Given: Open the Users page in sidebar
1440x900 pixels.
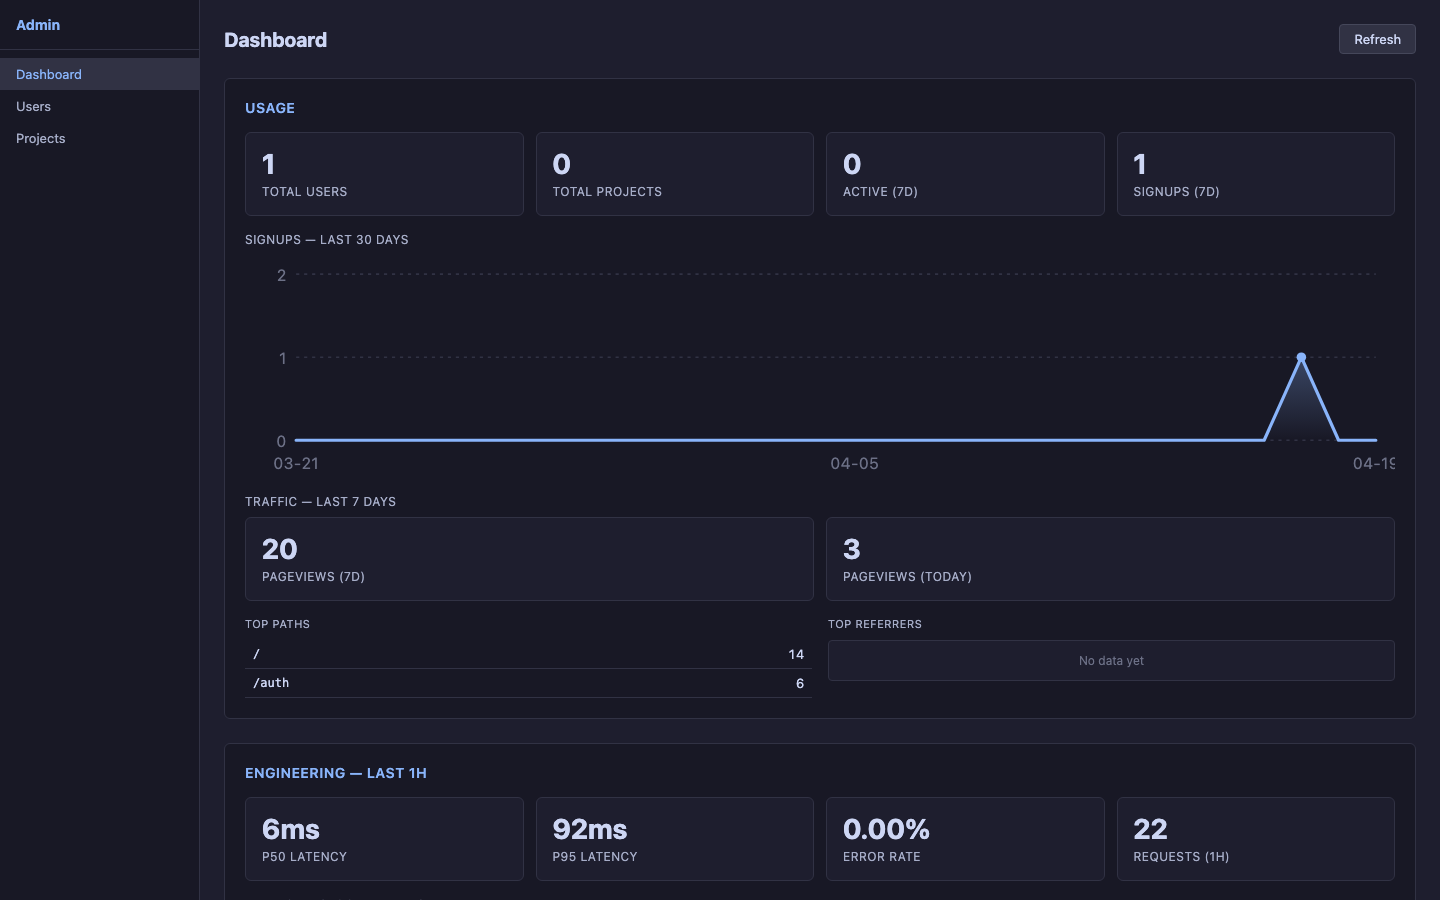Looking at the screenshot, I should click(x=33, y=106).
